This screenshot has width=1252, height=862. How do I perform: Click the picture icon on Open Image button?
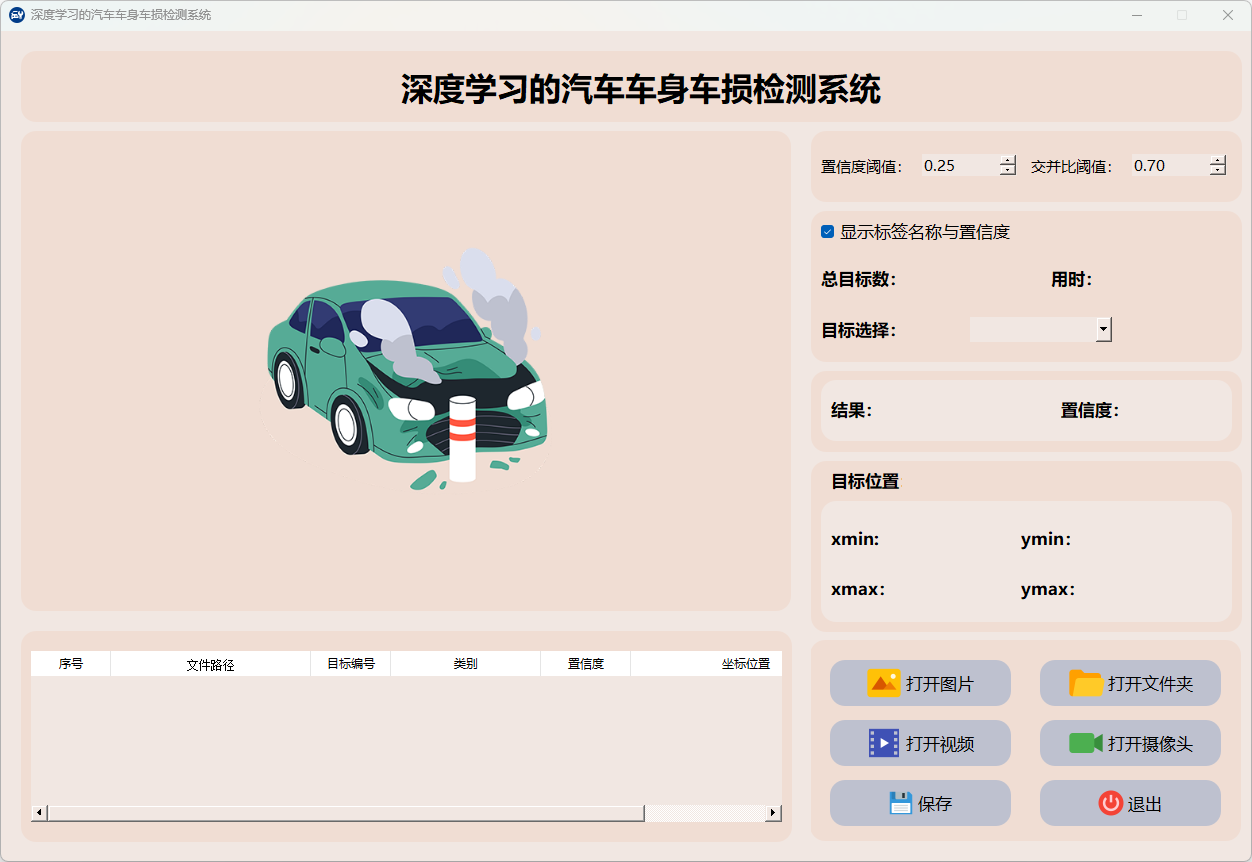pos(884,684)
